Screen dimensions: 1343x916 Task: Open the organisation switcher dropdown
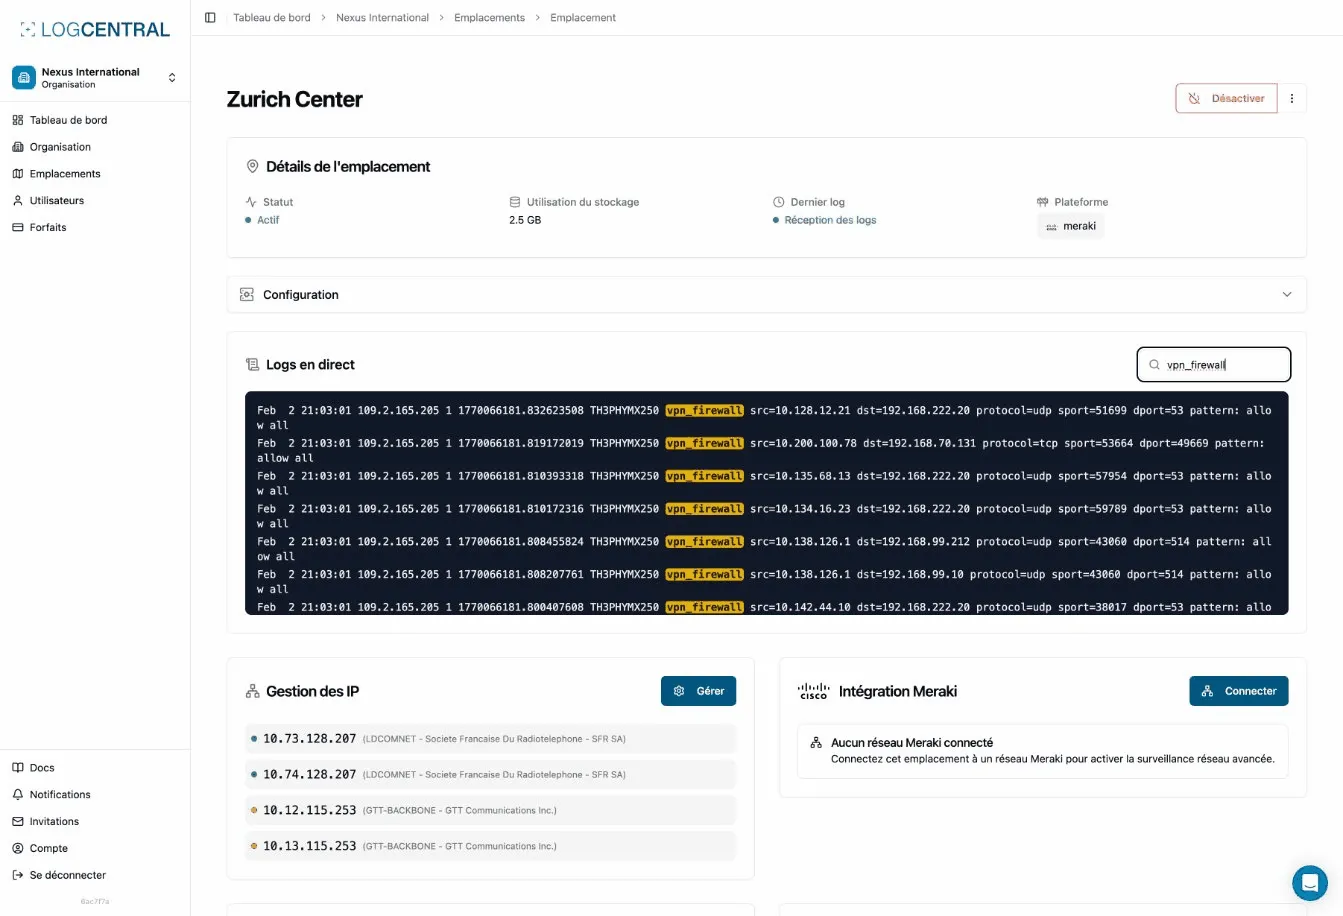tap(172, 77)
